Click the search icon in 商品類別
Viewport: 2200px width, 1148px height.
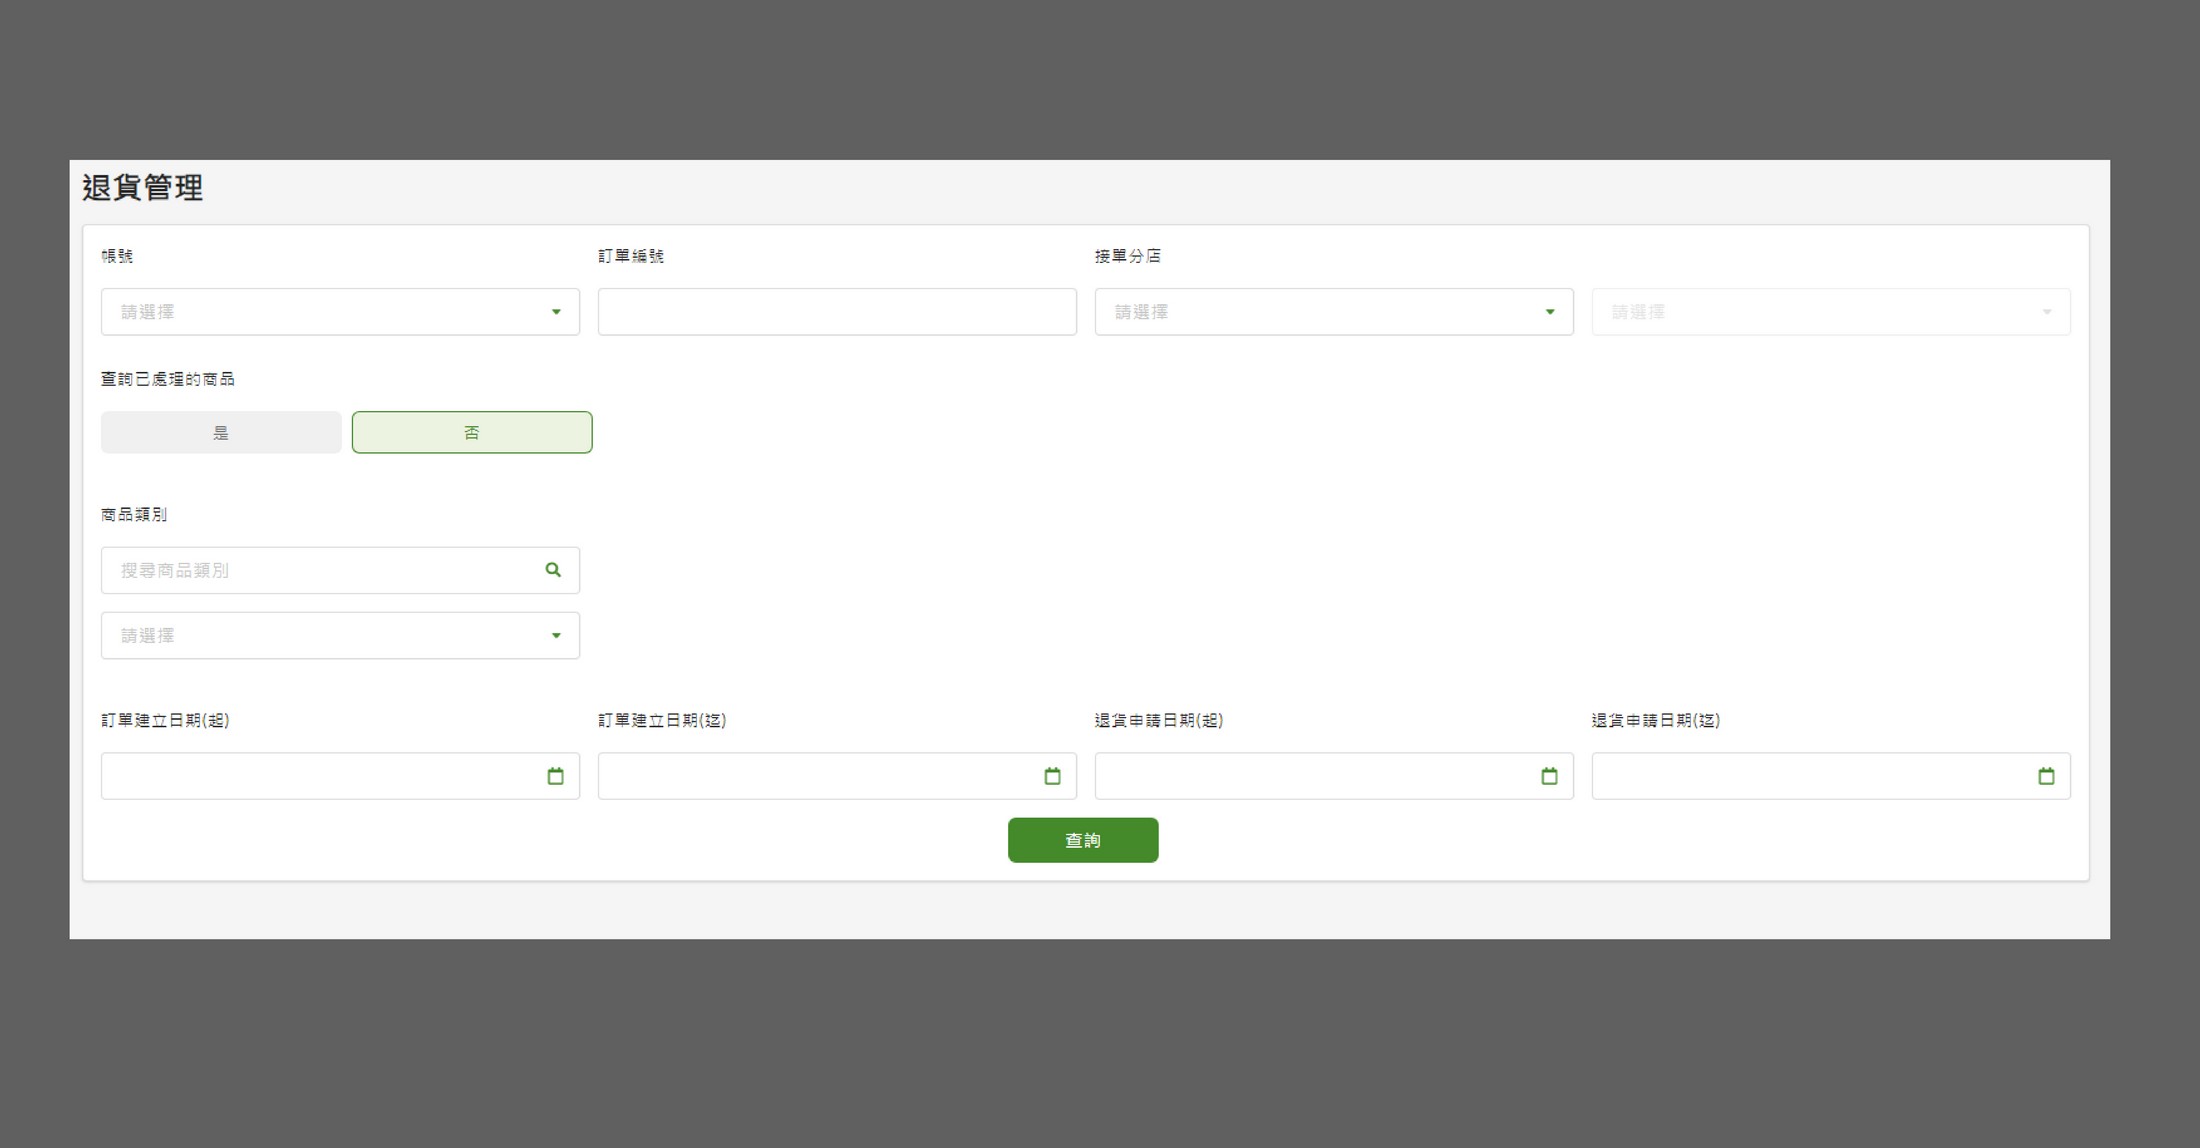553,569
